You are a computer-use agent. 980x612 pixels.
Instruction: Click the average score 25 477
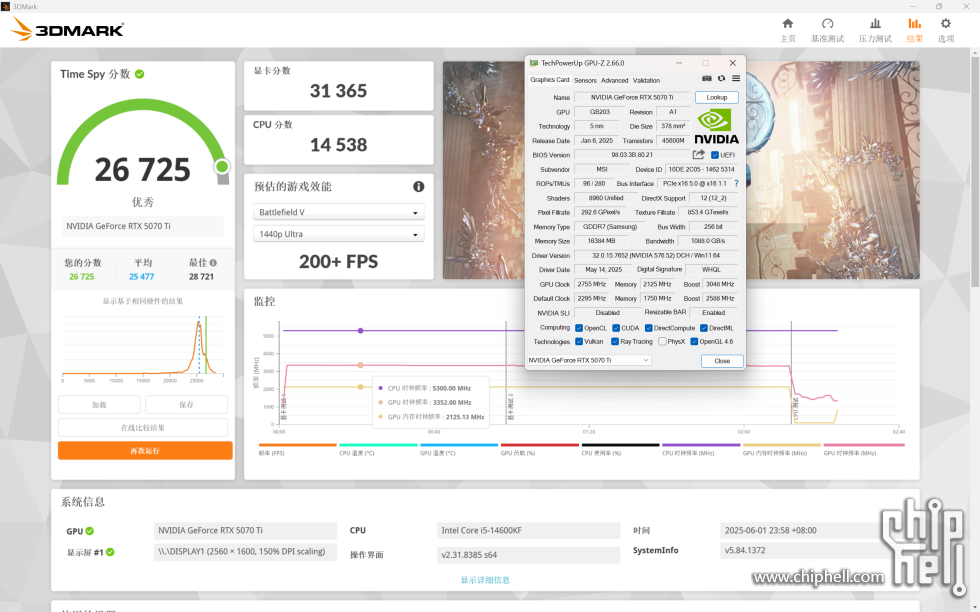pos(141,276)
